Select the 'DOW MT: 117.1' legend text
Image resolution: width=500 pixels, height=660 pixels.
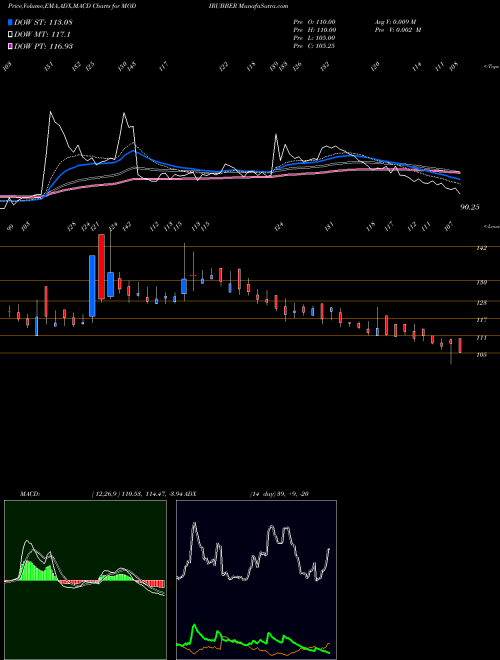click(42, 35)
